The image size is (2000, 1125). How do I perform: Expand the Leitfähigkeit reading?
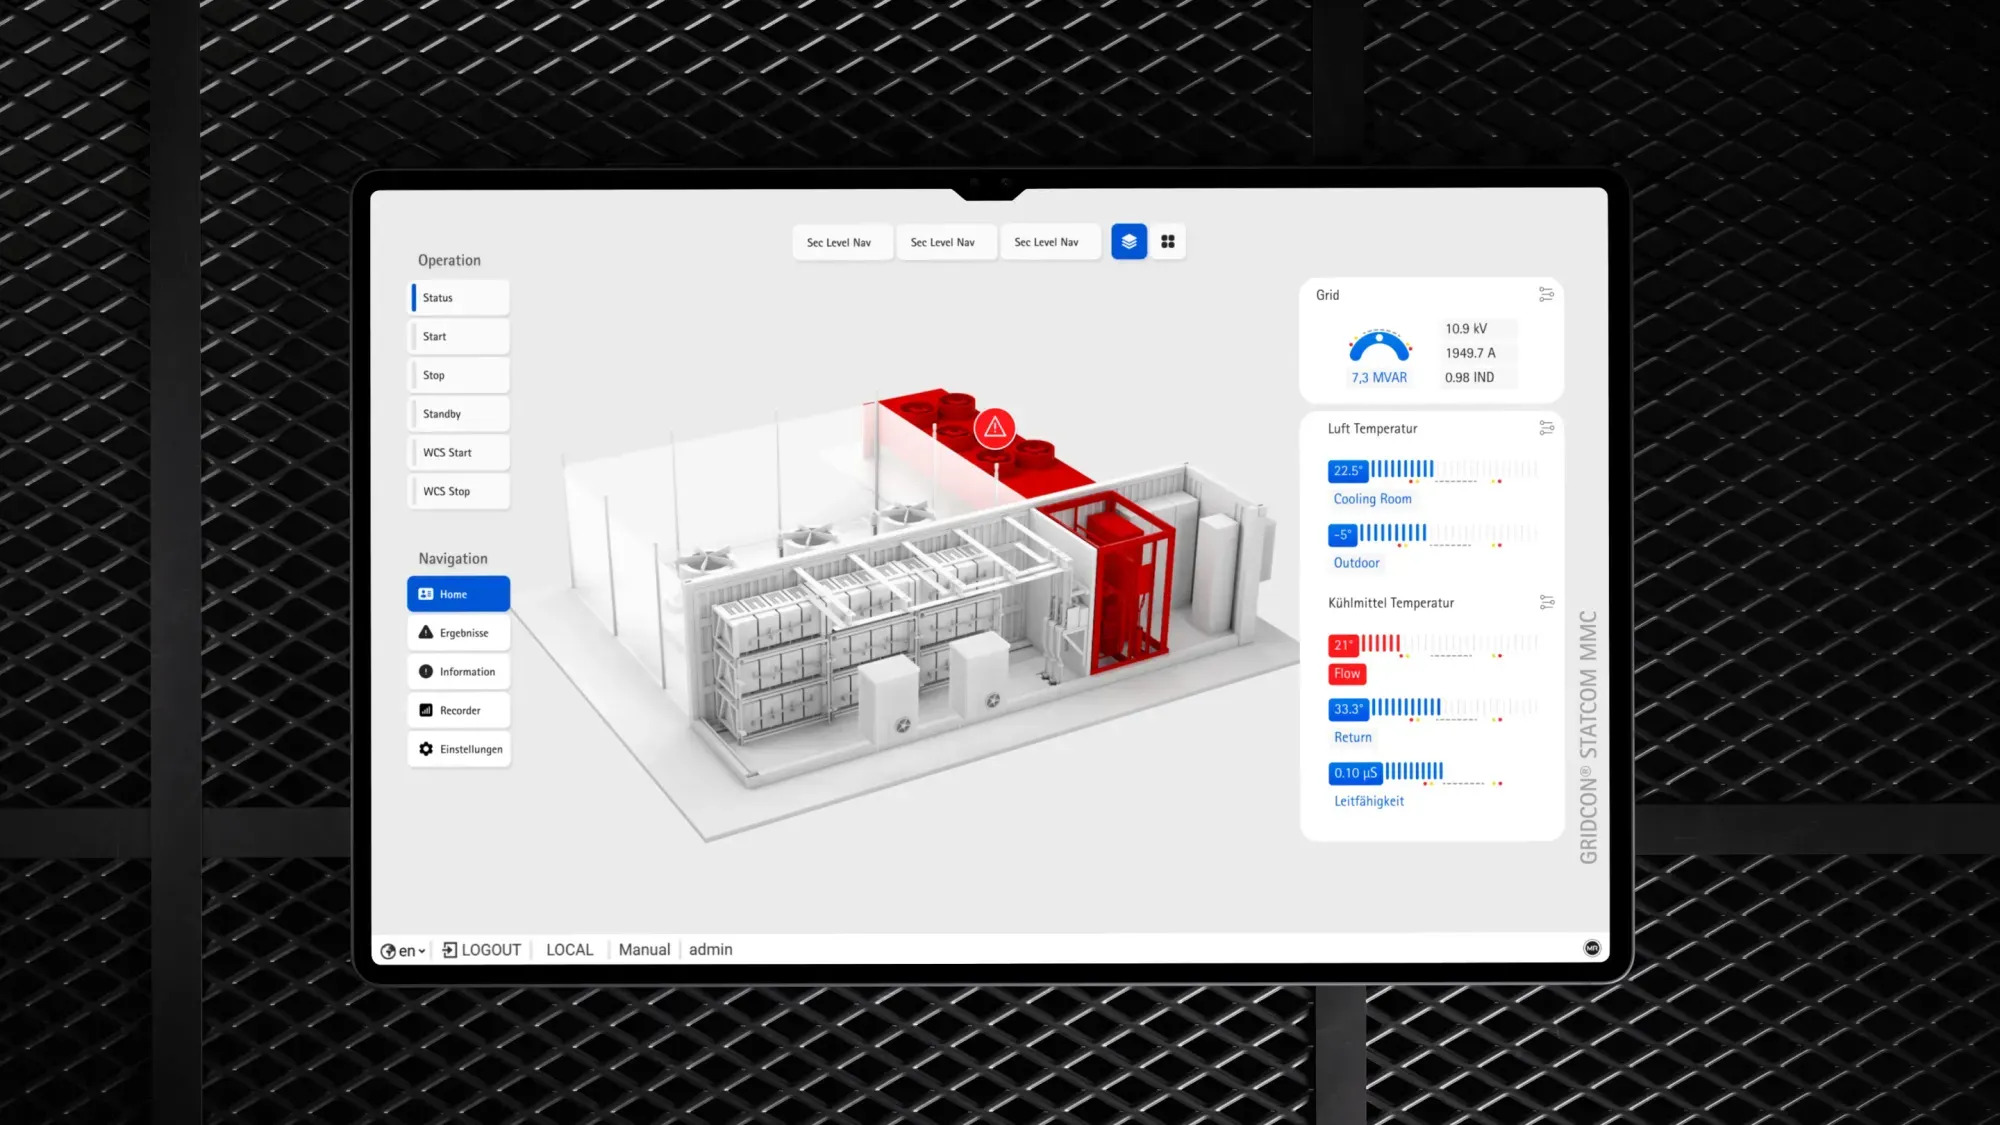[x=1368, y=800]
